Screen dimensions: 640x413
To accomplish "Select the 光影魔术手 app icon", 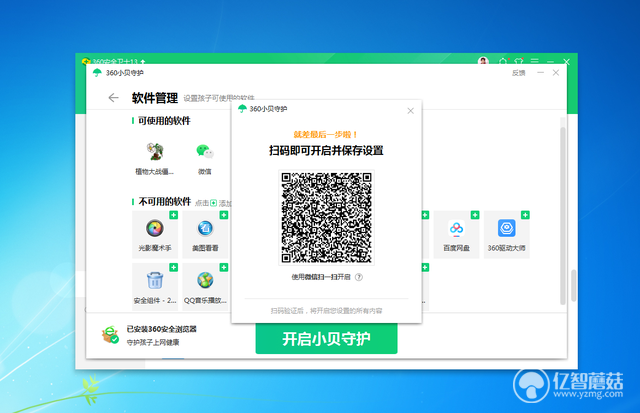I will [x=155, y=228].
